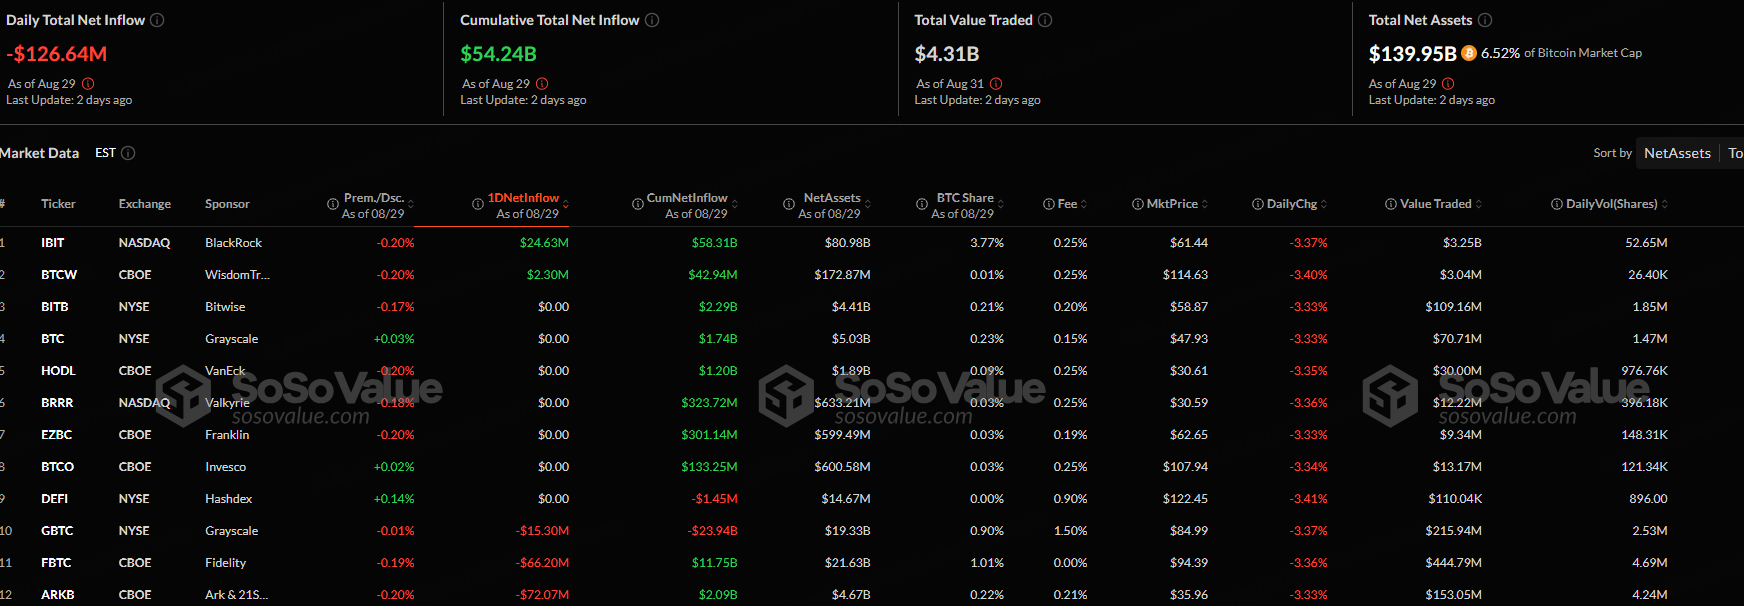The width and height of the screenshot is (1744, 606).
Task: Click info icon next to EST label
Action: [x=128, y=153]
